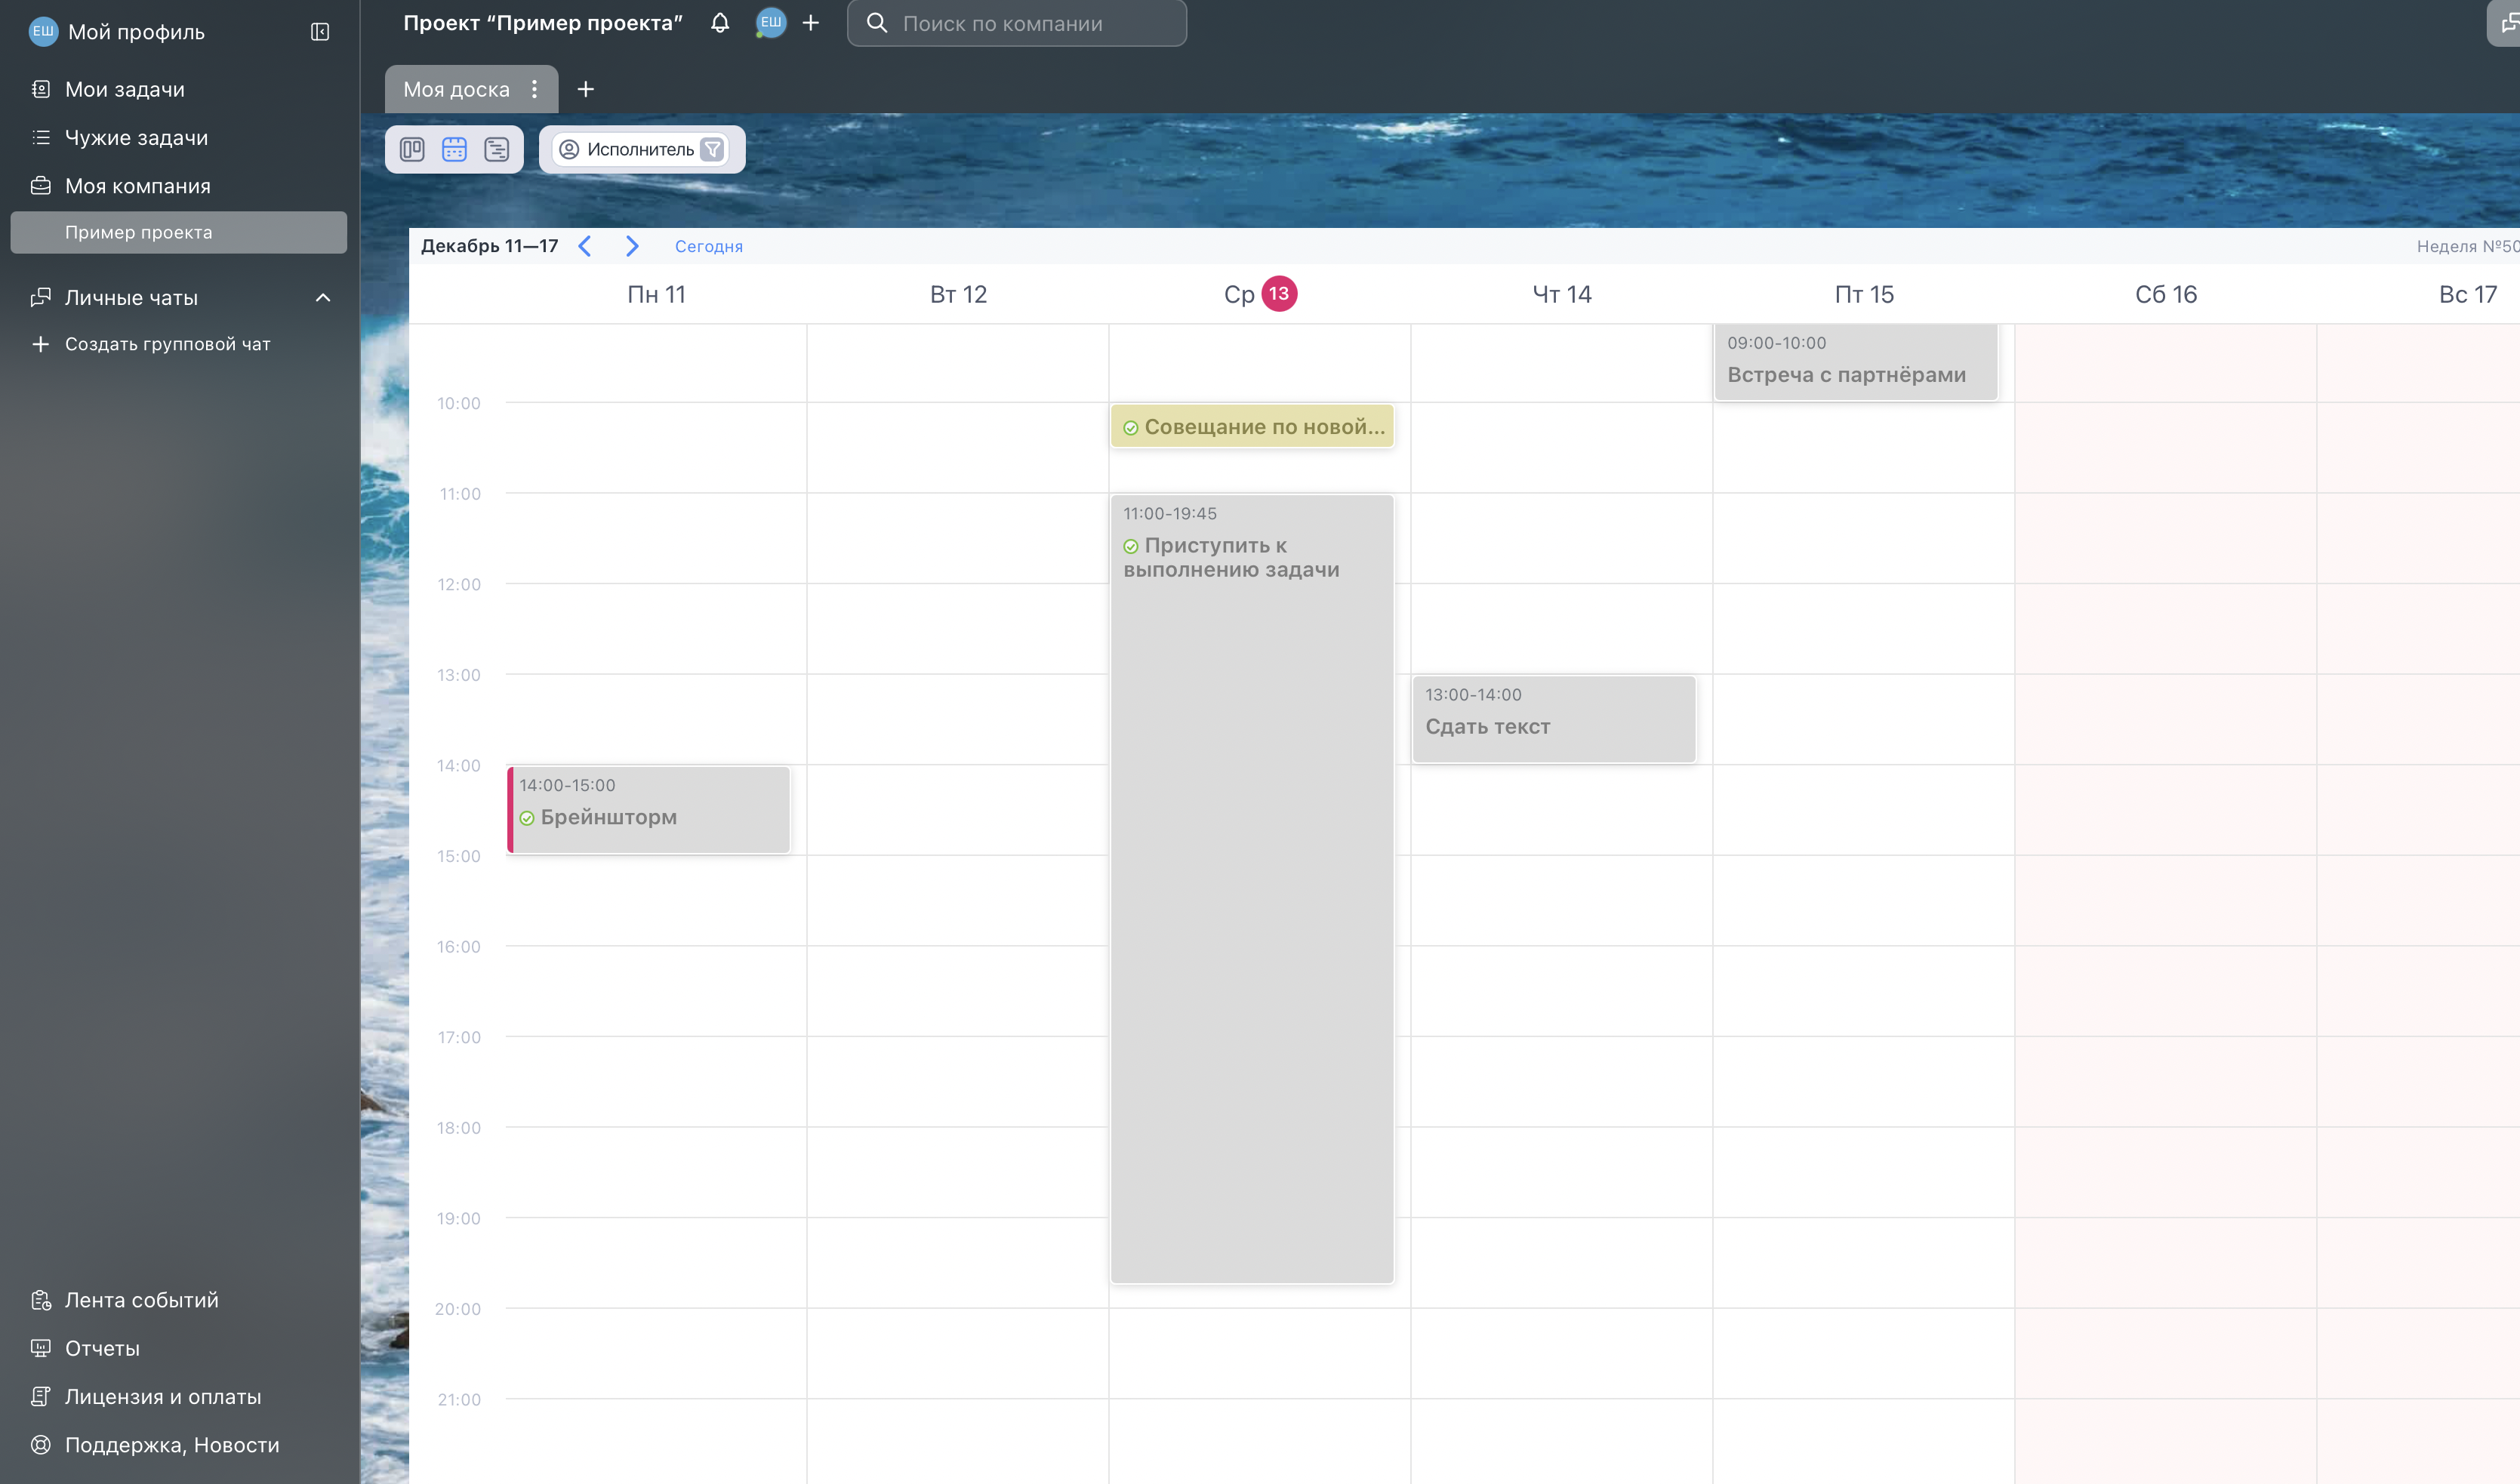Click the Отчеты icon
2520x1484 pixels.
point(41,1348)
